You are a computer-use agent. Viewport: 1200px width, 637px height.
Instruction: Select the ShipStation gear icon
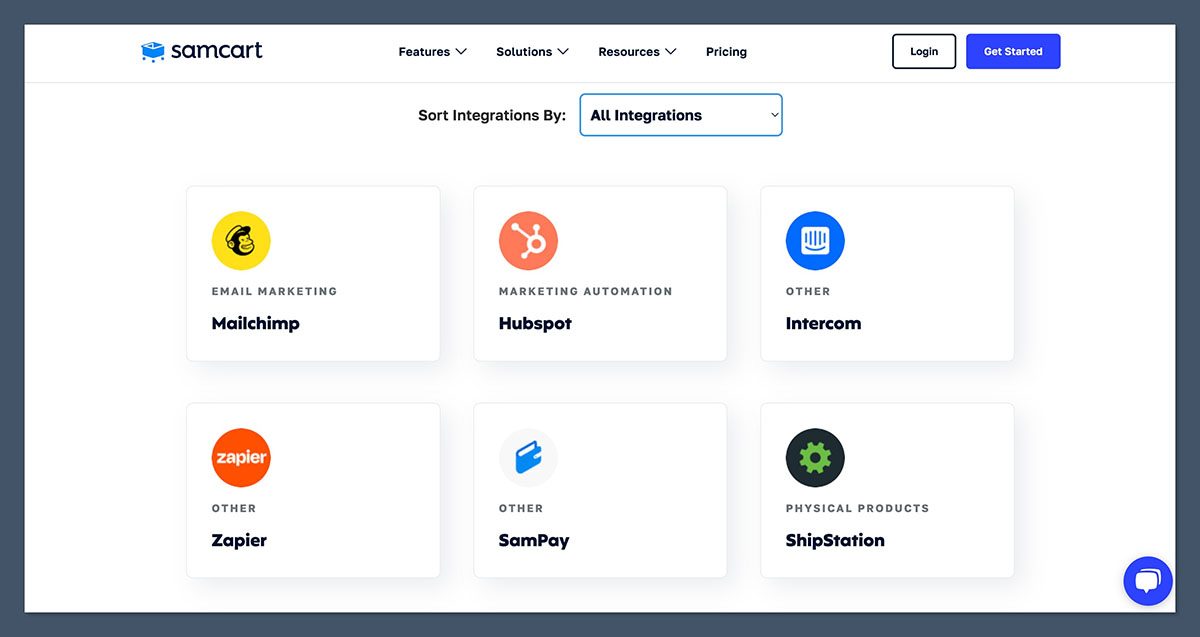tap(815, 457)
